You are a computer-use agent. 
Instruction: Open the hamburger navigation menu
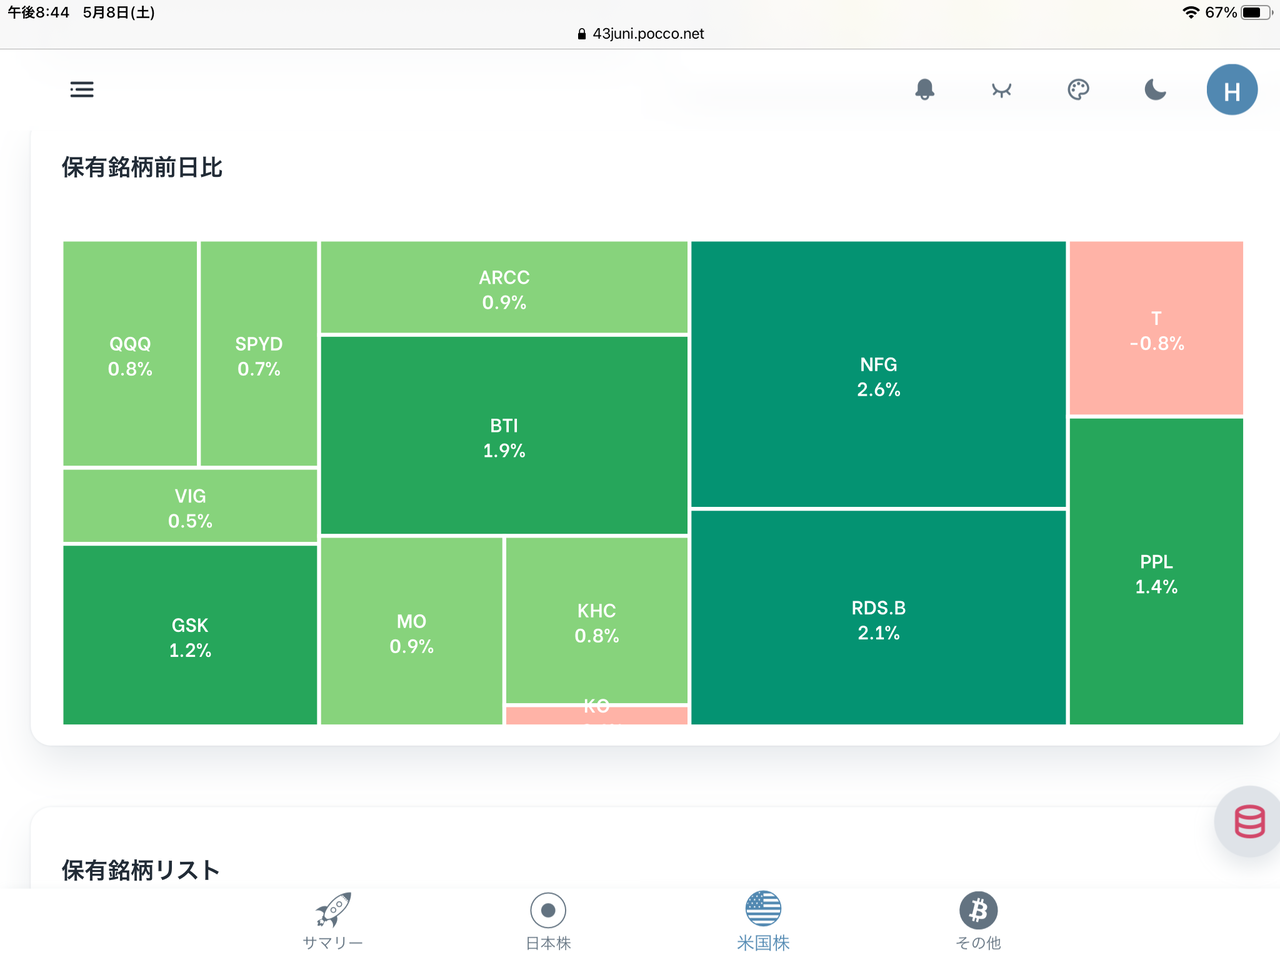82,90
